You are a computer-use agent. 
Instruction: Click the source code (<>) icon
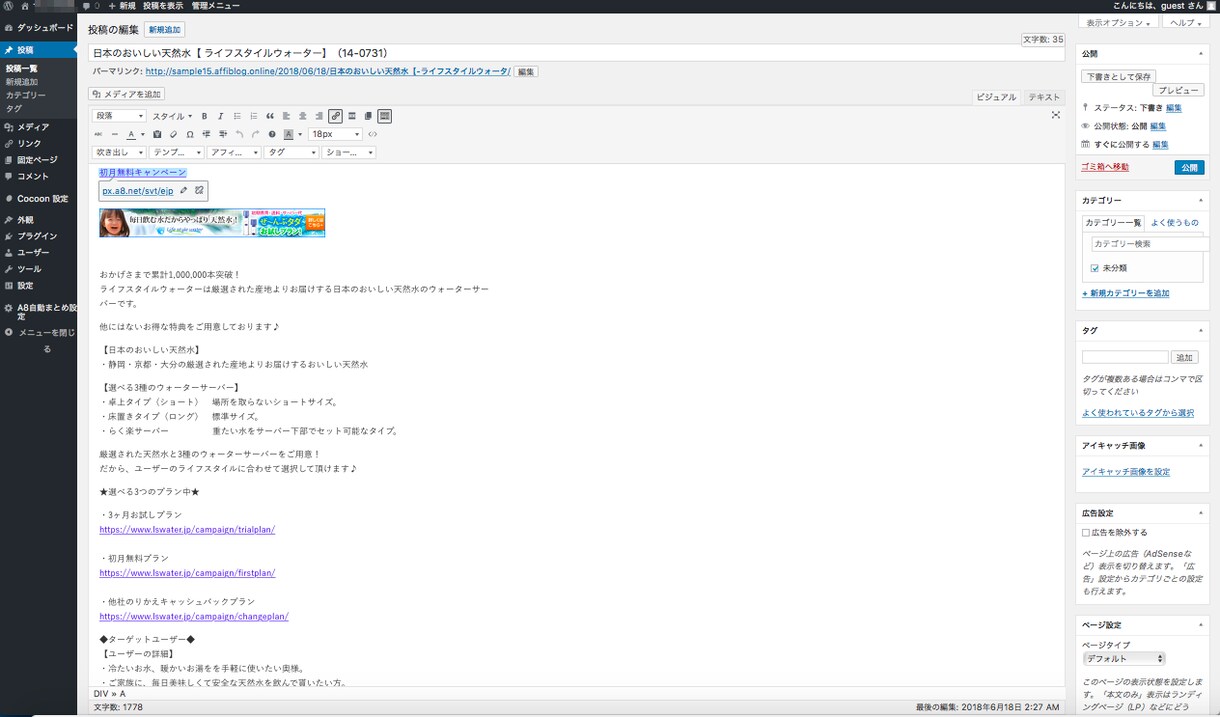pos(372,134)
